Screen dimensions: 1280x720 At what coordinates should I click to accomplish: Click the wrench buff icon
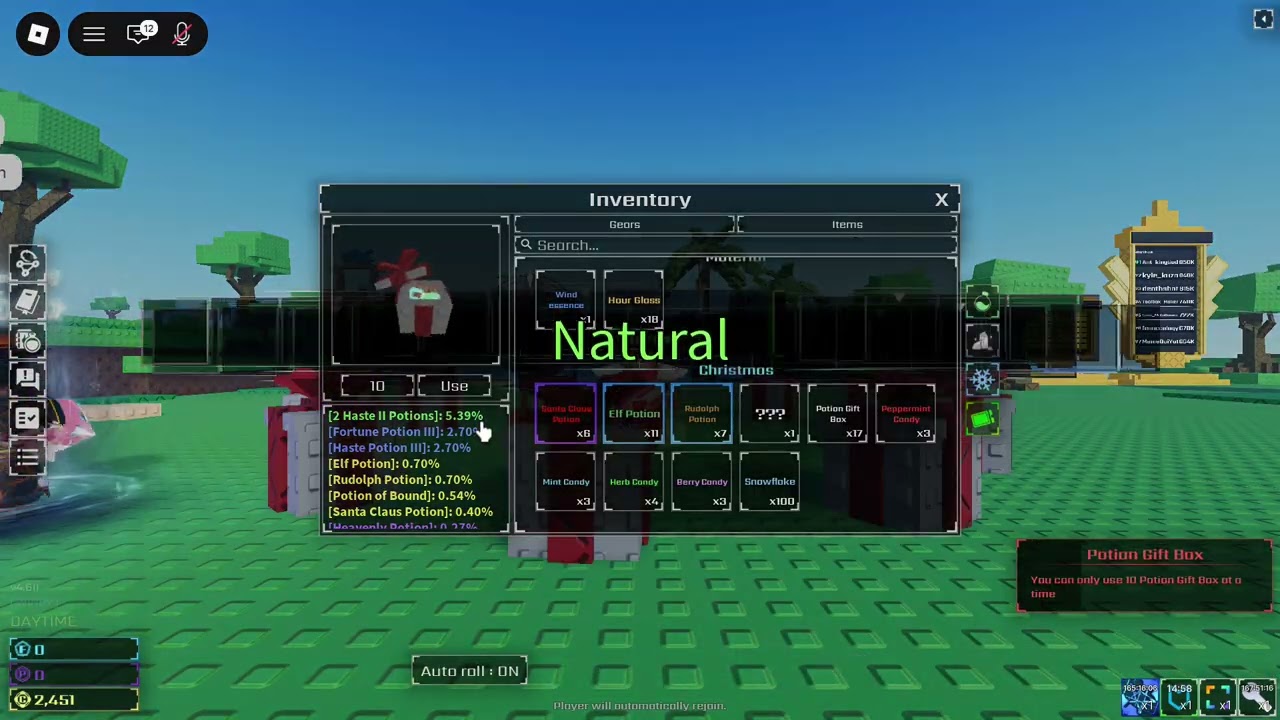[1257, 698]
